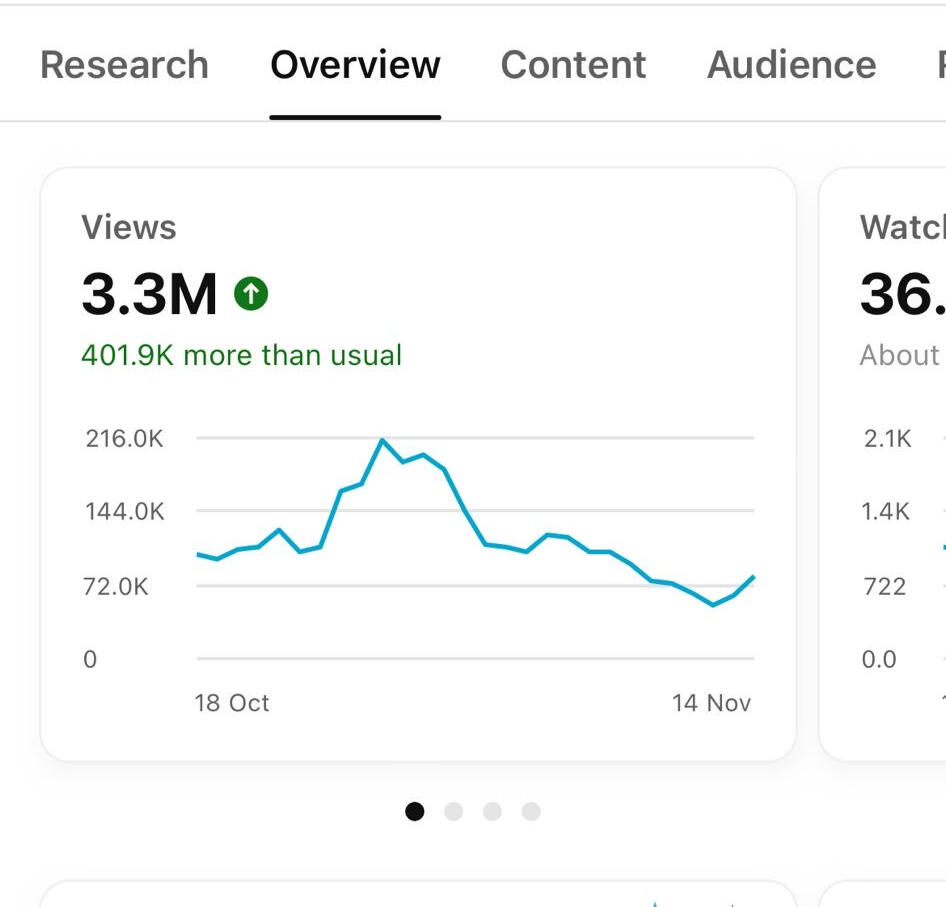
Task: Click the 3.3M views total
Action: point(150,294)
